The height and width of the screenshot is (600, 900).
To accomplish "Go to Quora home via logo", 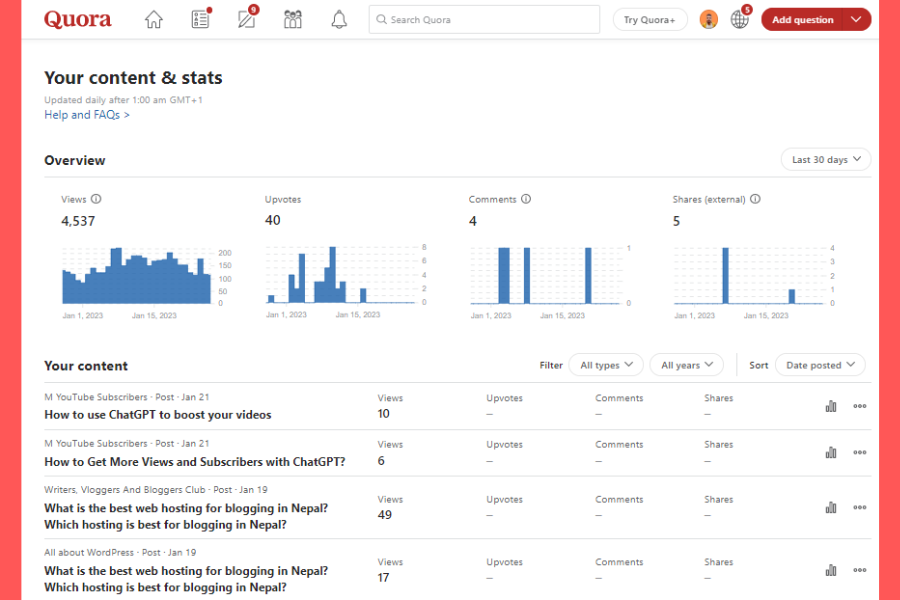I will pyautogui.click(x=77, y=20).
